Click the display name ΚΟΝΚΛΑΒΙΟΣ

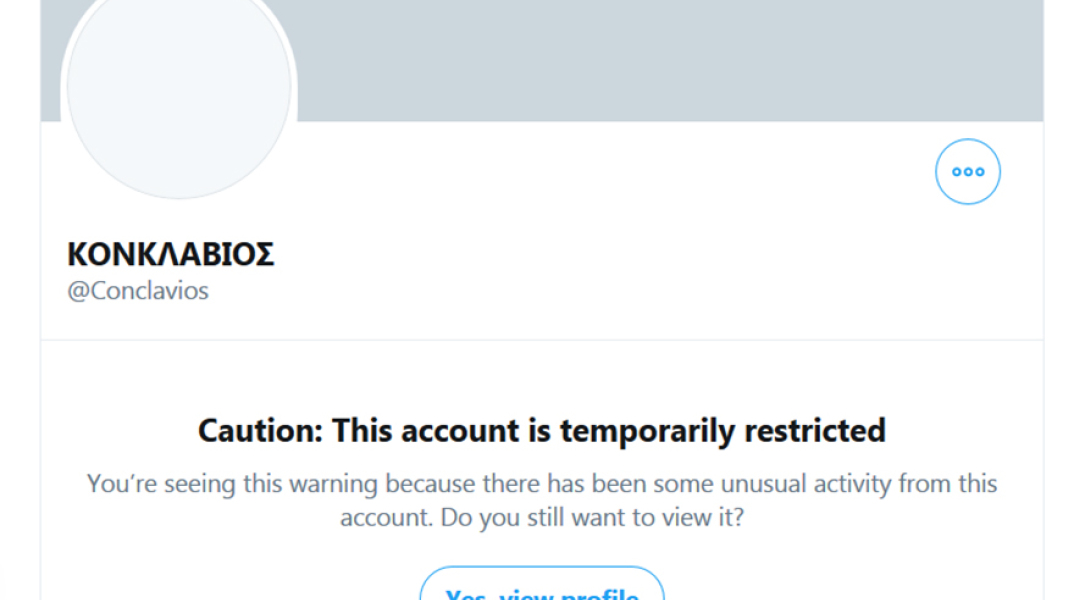point(171,255)
